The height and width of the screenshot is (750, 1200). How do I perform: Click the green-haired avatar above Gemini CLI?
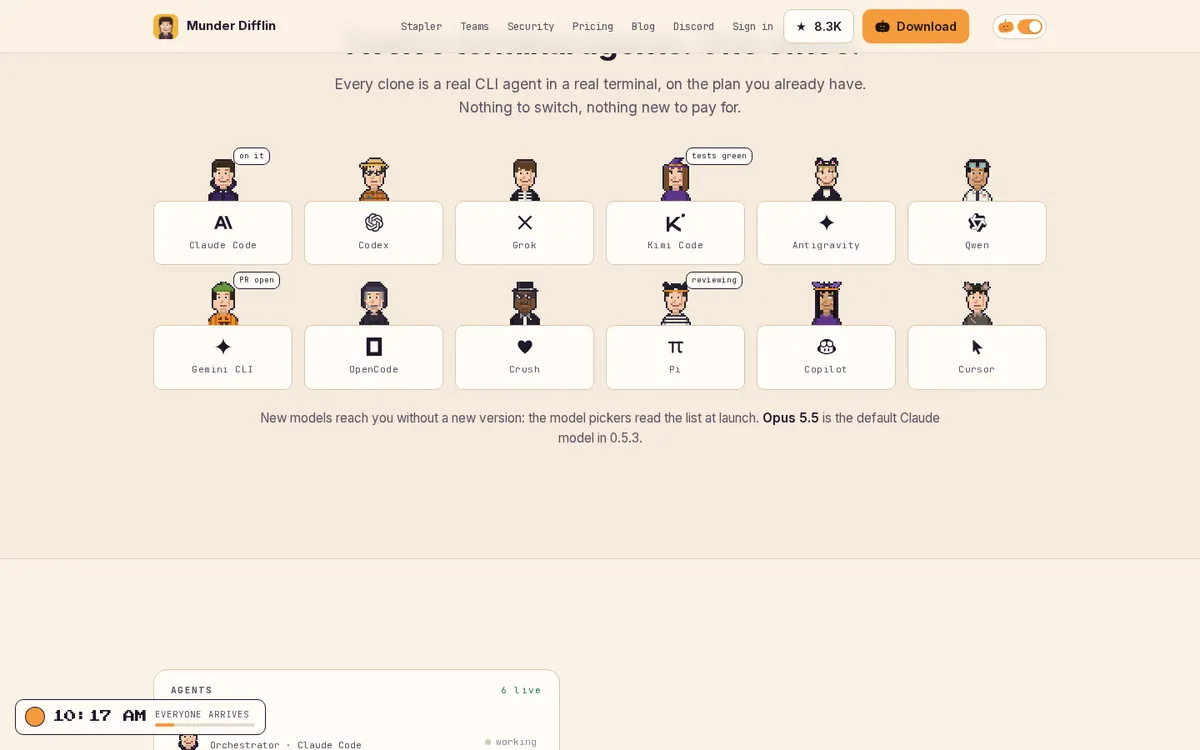223,303
